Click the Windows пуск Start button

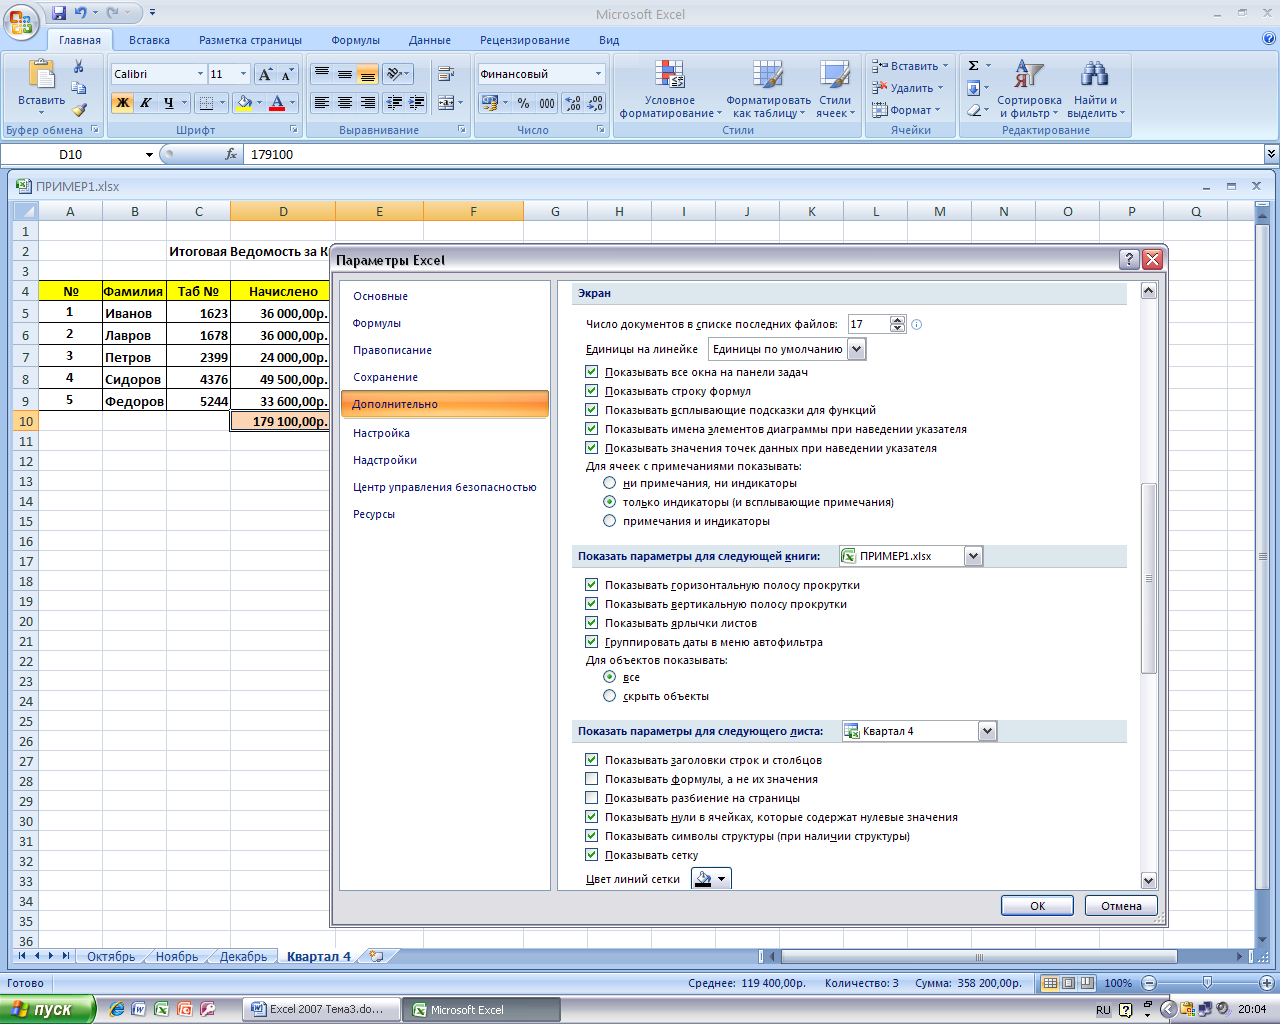(x=48, y=1009)
